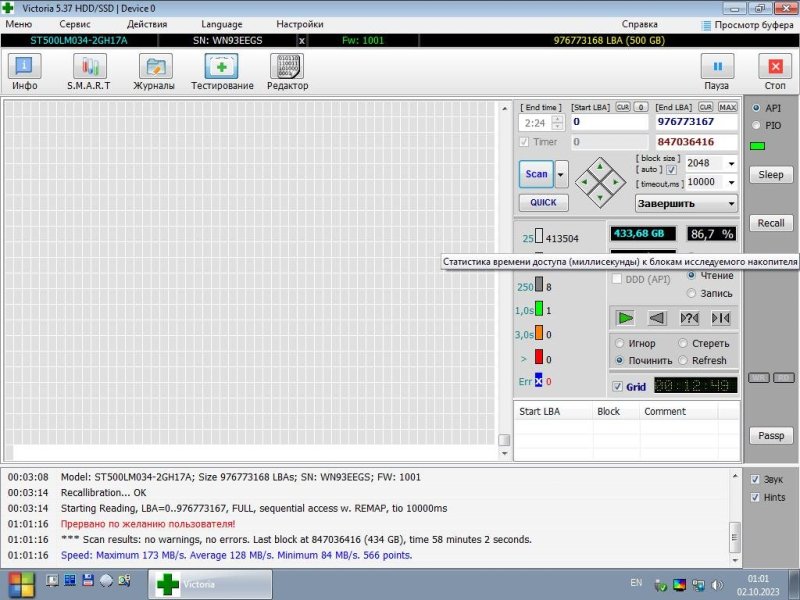800x600 pixels.
Task: Open the Журналы logs
Action: (x=155, y=68)
